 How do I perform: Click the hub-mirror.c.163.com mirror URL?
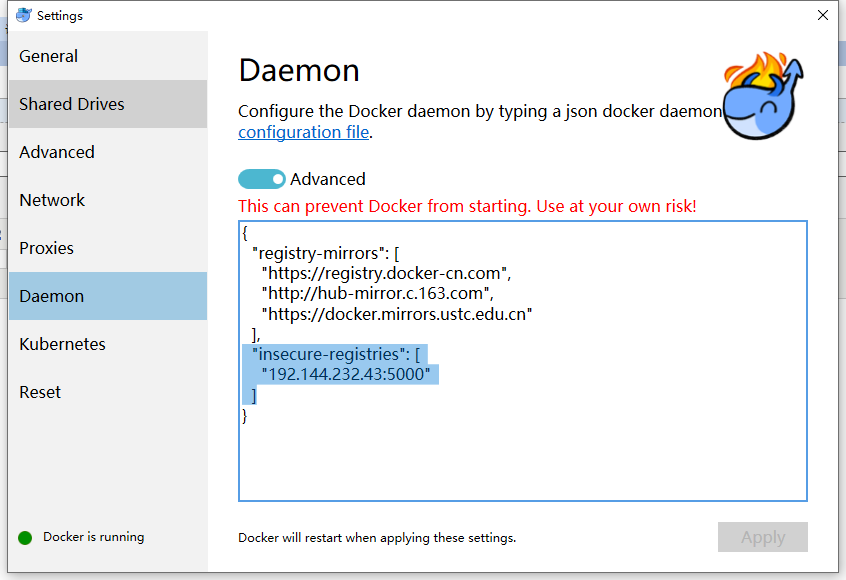coord(378,294)
